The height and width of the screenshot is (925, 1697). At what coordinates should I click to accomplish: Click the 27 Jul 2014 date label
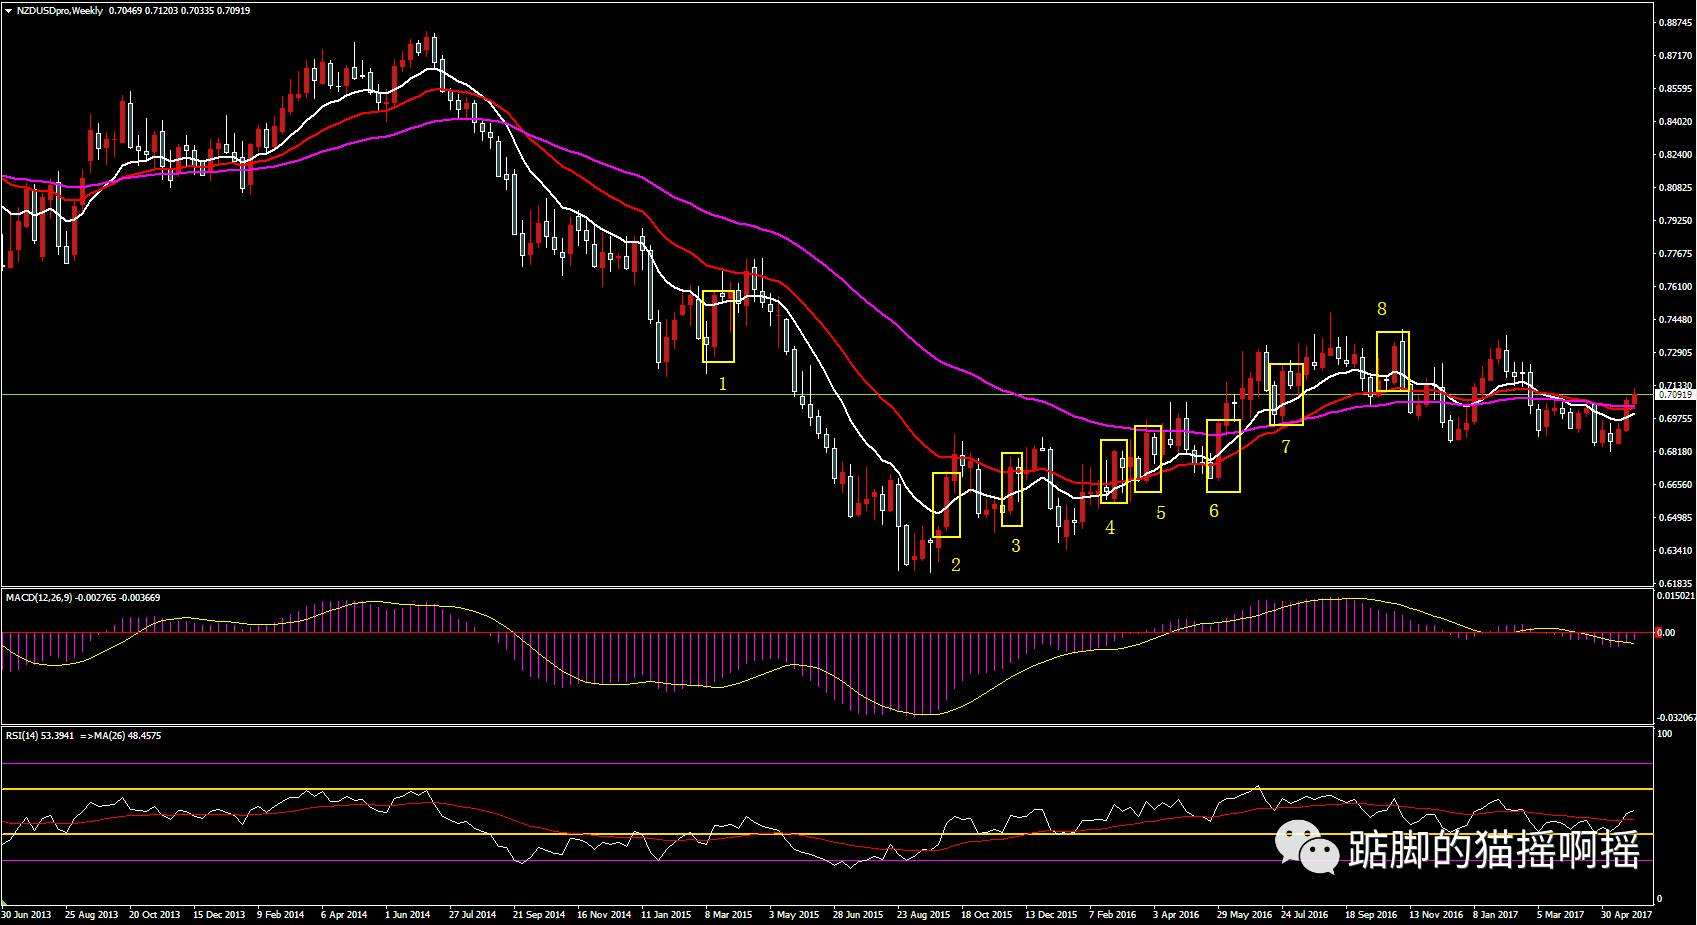(x=472, y=914)
